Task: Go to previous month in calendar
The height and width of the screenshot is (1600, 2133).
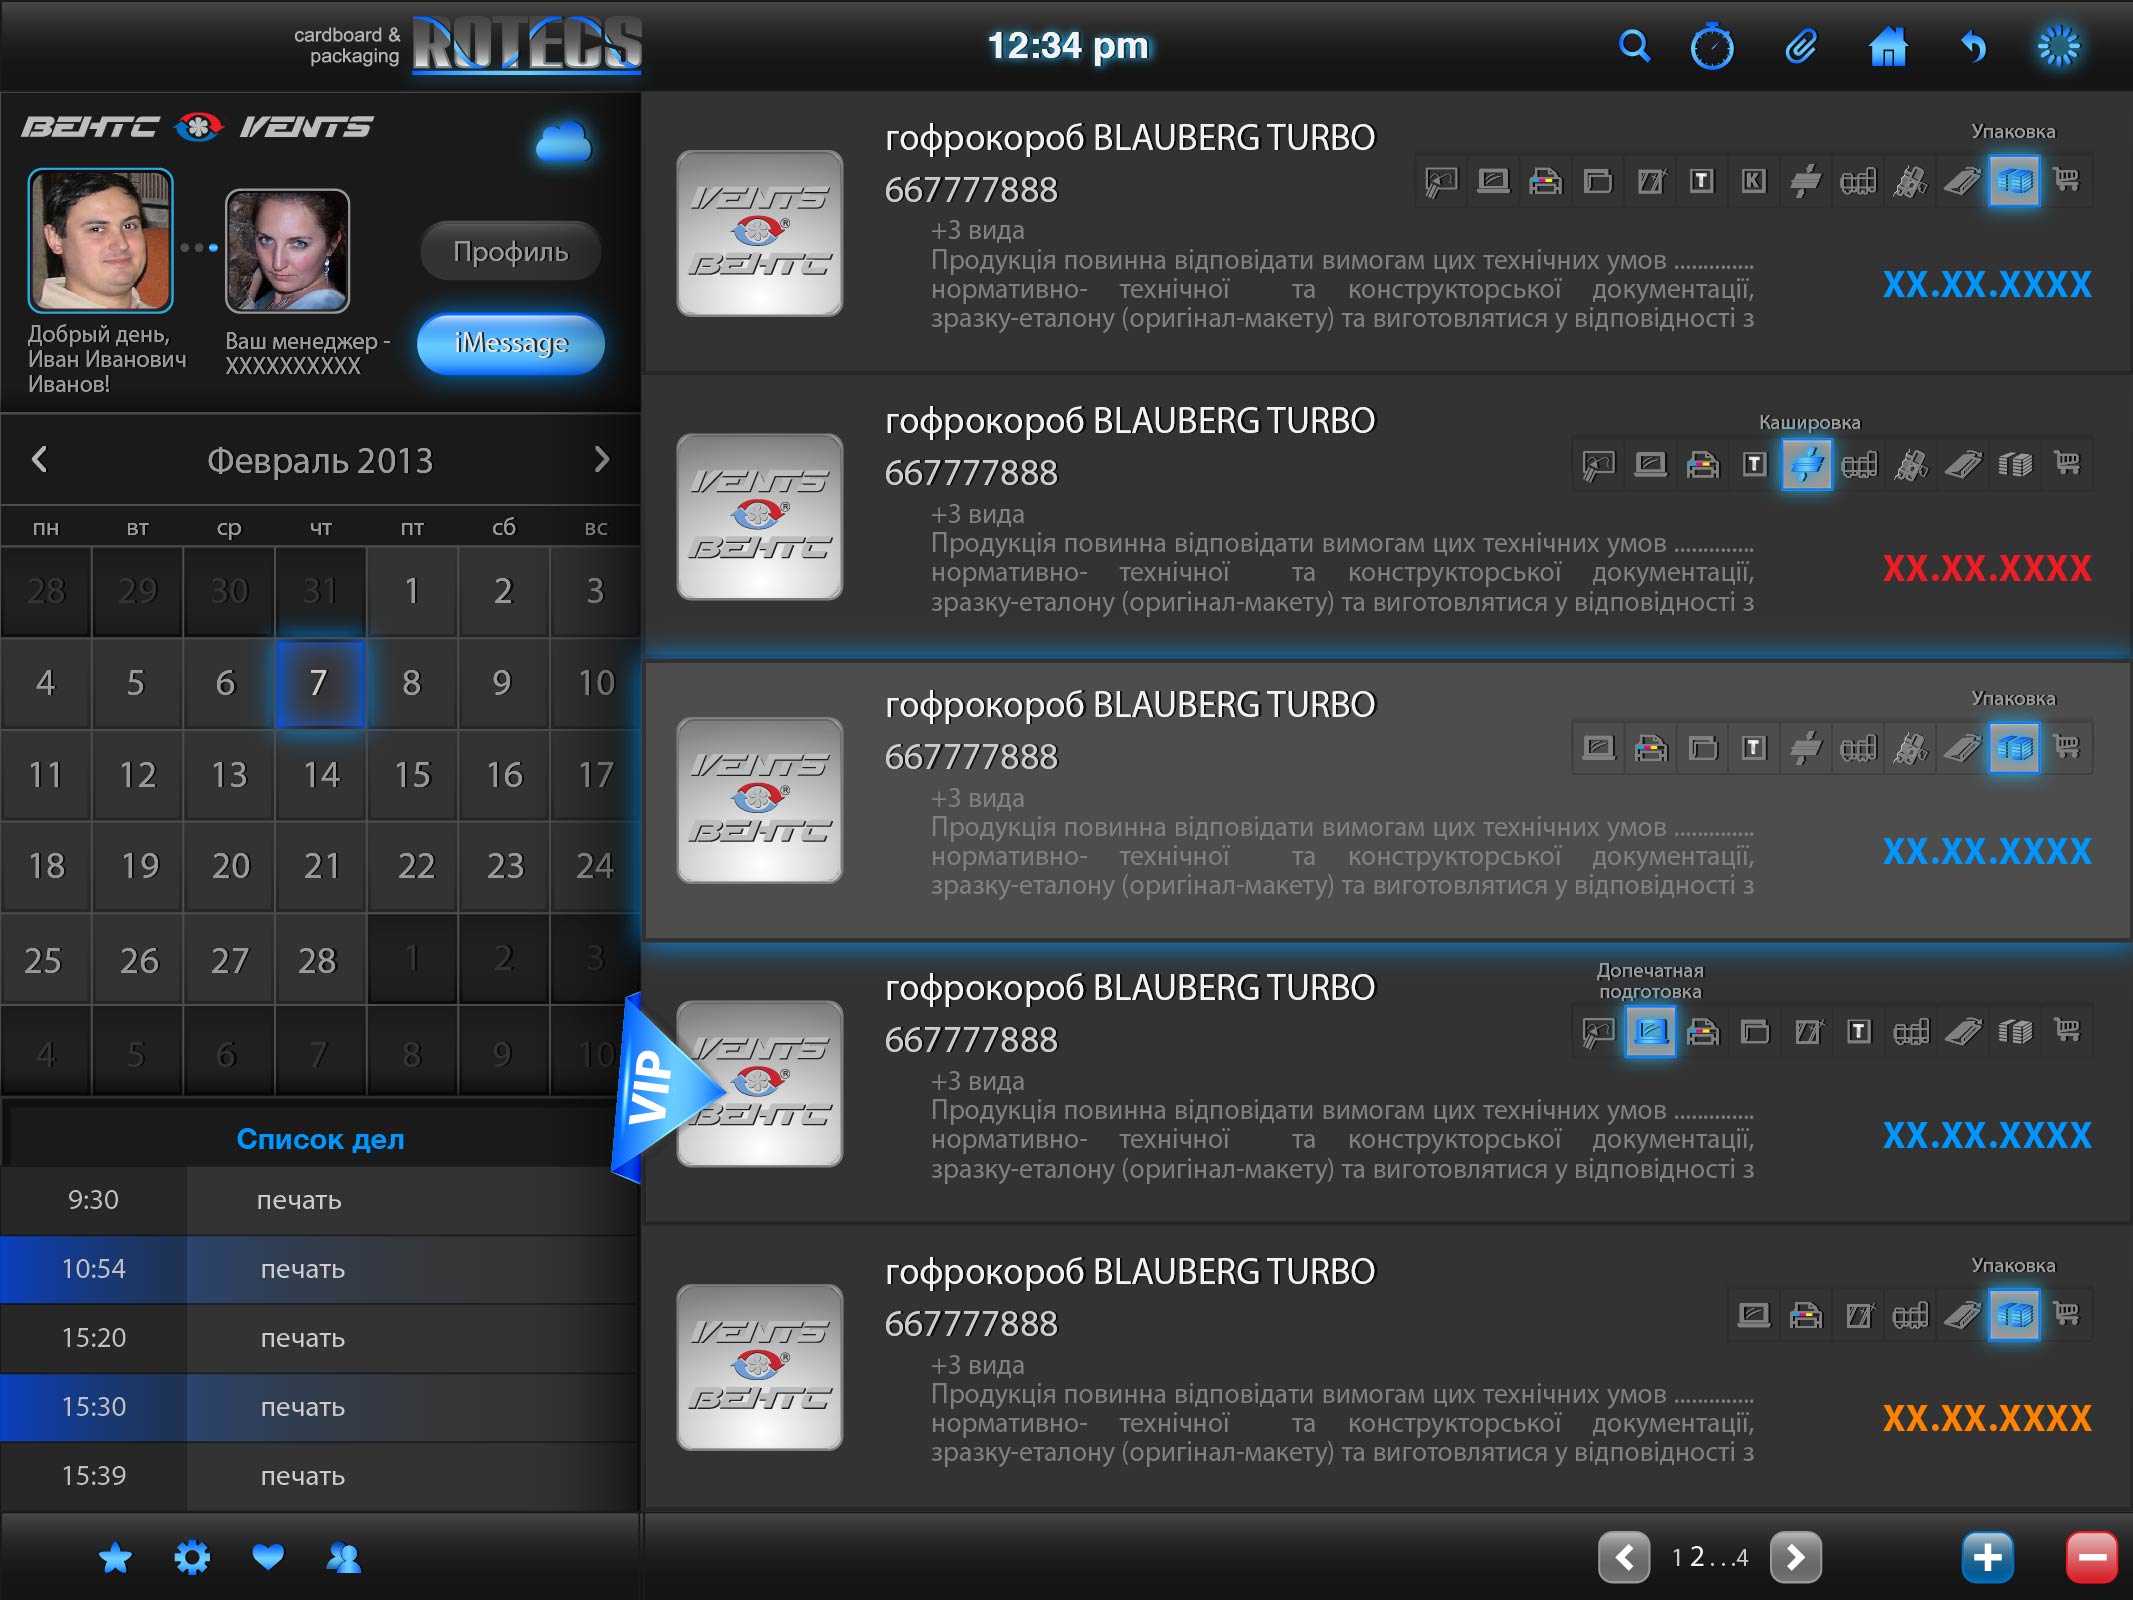Action: 39,459
